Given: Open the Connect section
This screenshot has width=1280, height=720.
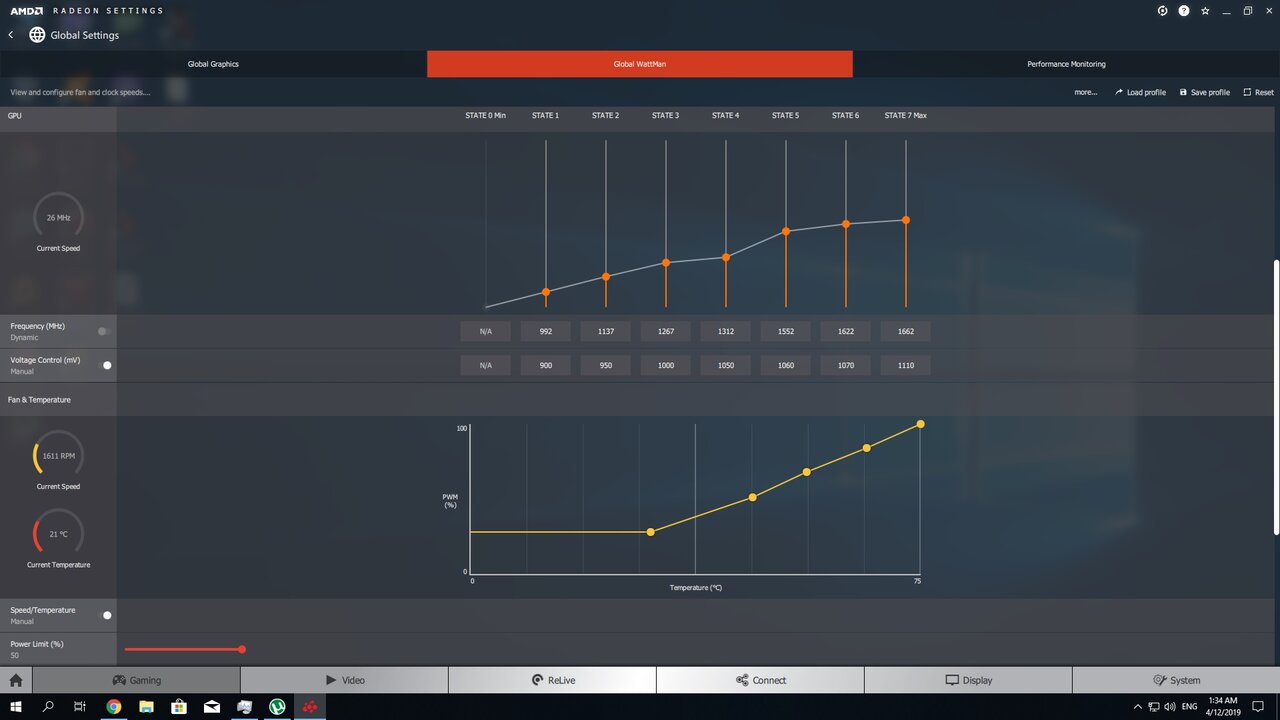Looking at the screenshot, I should pyautogui.click(x=760, y=680).
